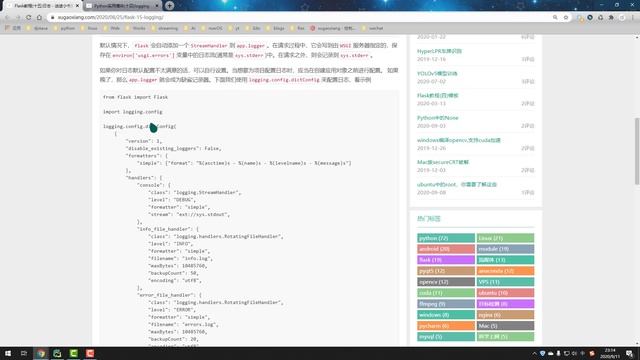
Task: Select the nginx tag
Action: click(505, 315)
